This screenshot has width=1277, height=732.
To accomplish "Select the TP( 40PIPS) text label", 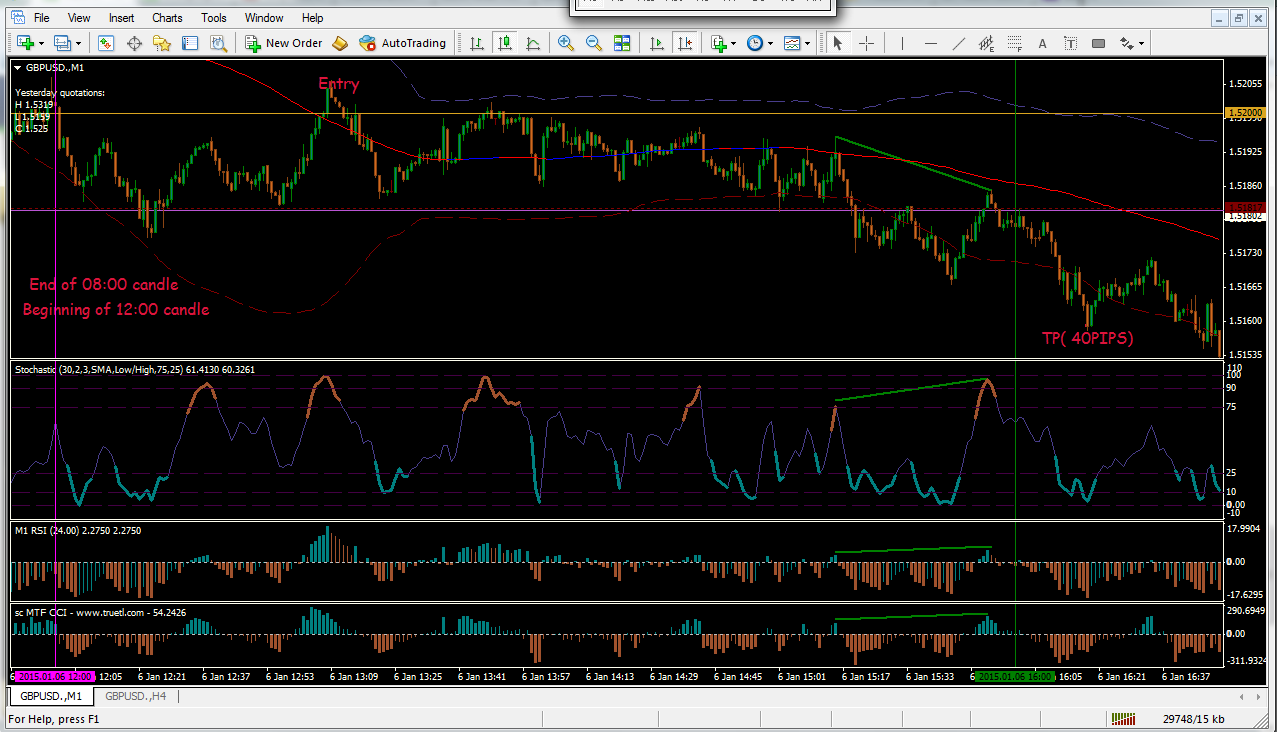I will click(1088, 338).
